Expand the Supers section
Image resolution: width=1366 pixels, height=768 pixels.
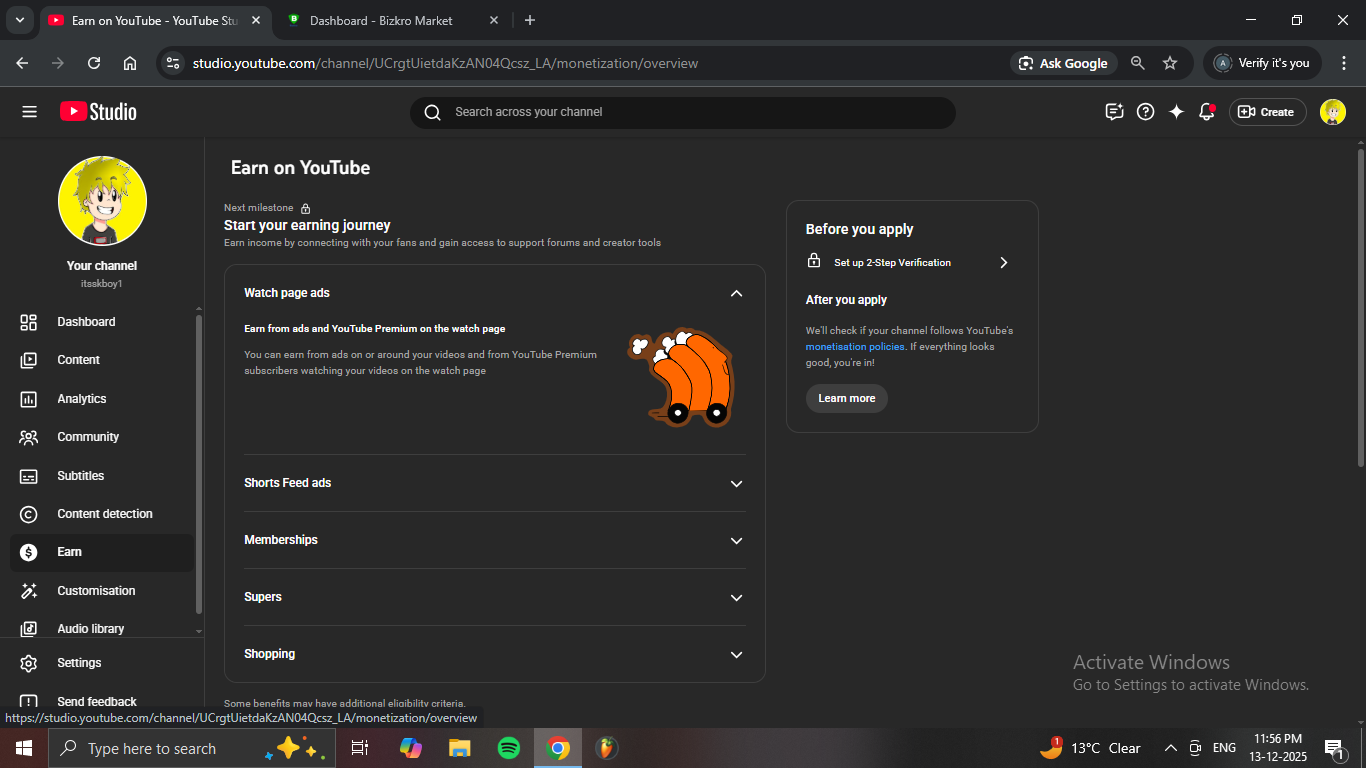click(x=736, y=597)
